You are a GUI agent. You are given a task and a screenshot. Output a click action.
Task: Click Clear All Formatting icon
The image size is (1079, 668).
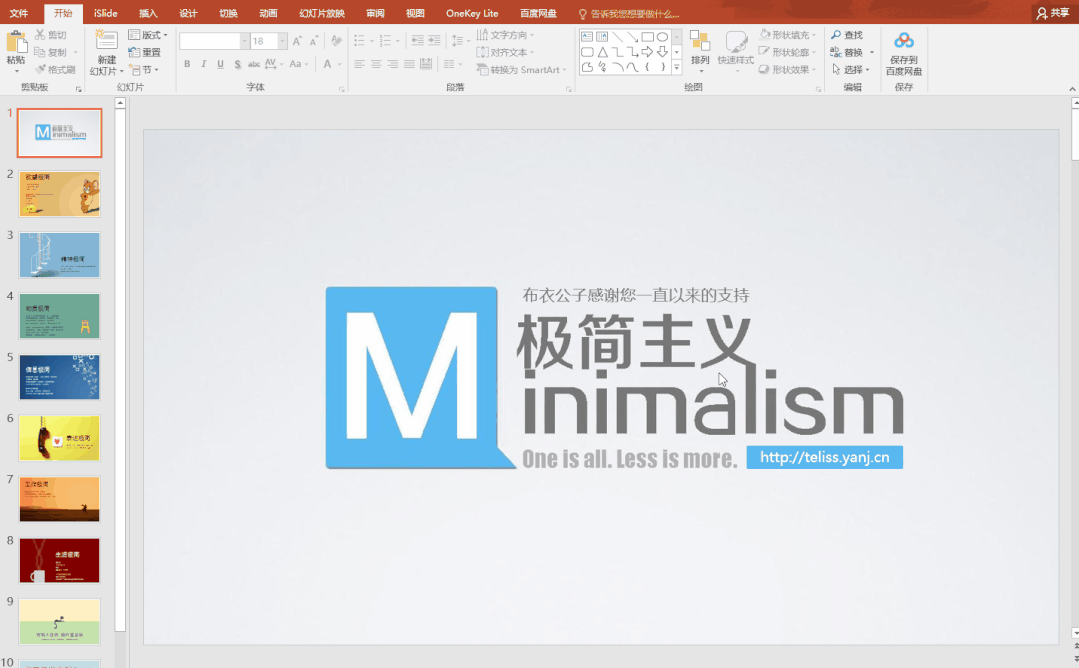click(336, 41)
